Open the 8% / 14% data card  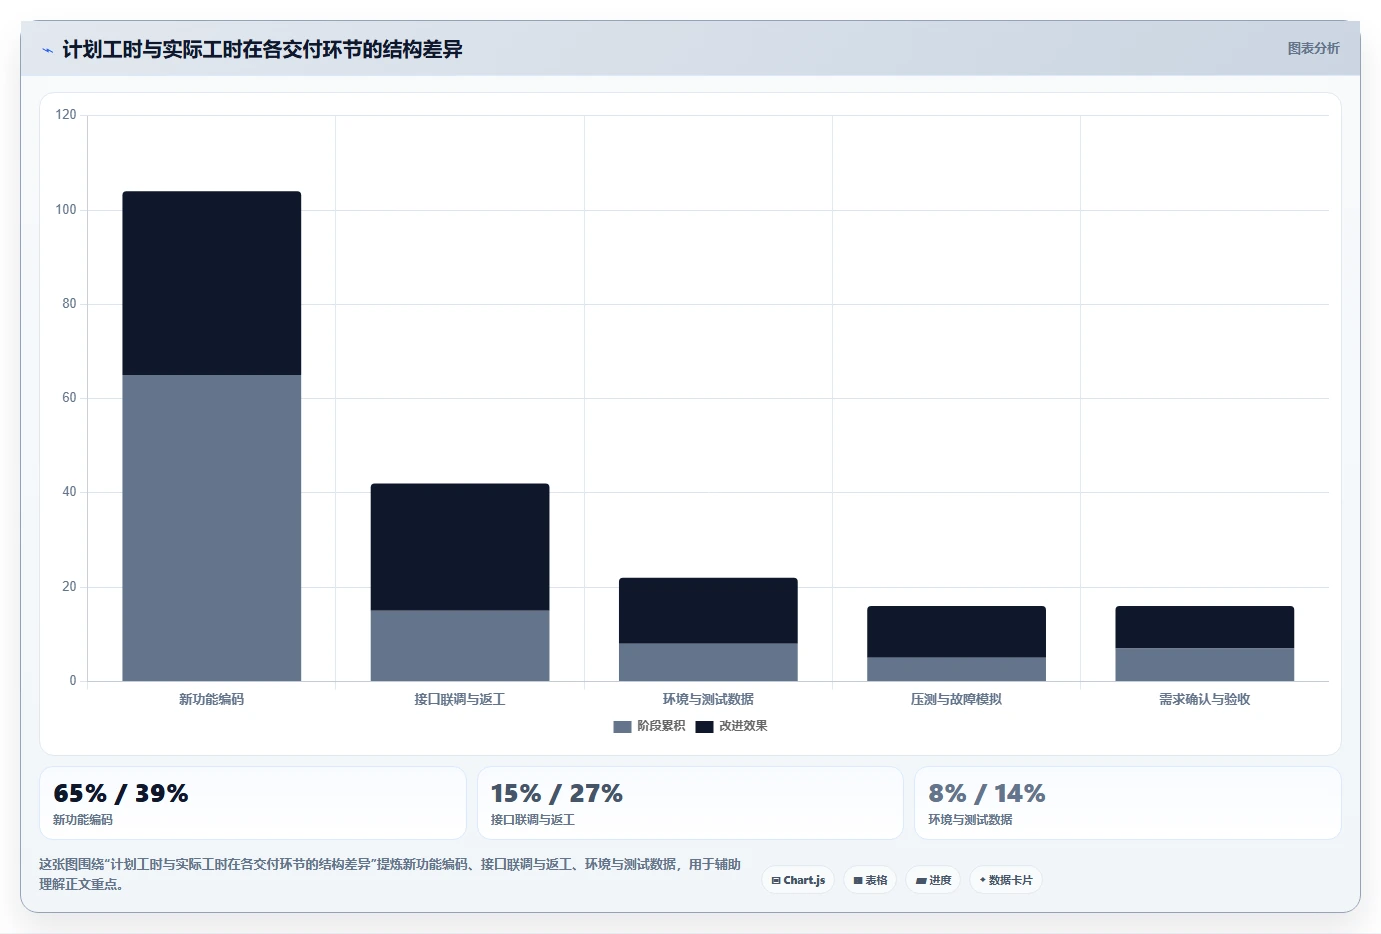pos(1127,803)
